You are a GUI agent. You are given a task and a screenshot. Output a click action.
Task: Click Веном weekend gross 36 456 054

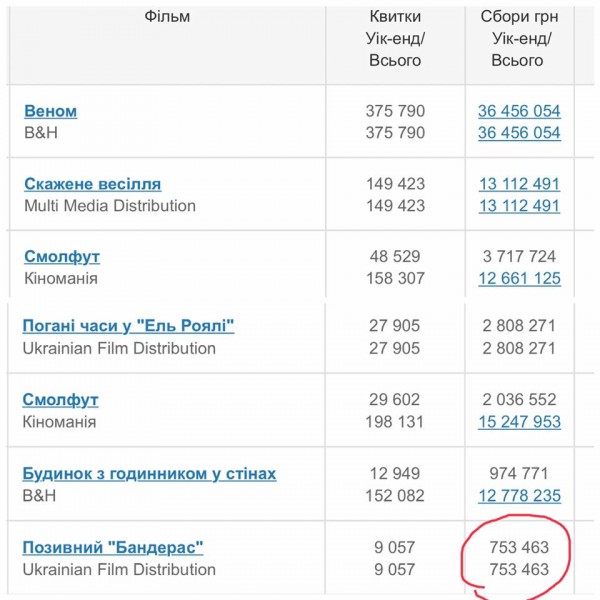click(x=519, y=111)
